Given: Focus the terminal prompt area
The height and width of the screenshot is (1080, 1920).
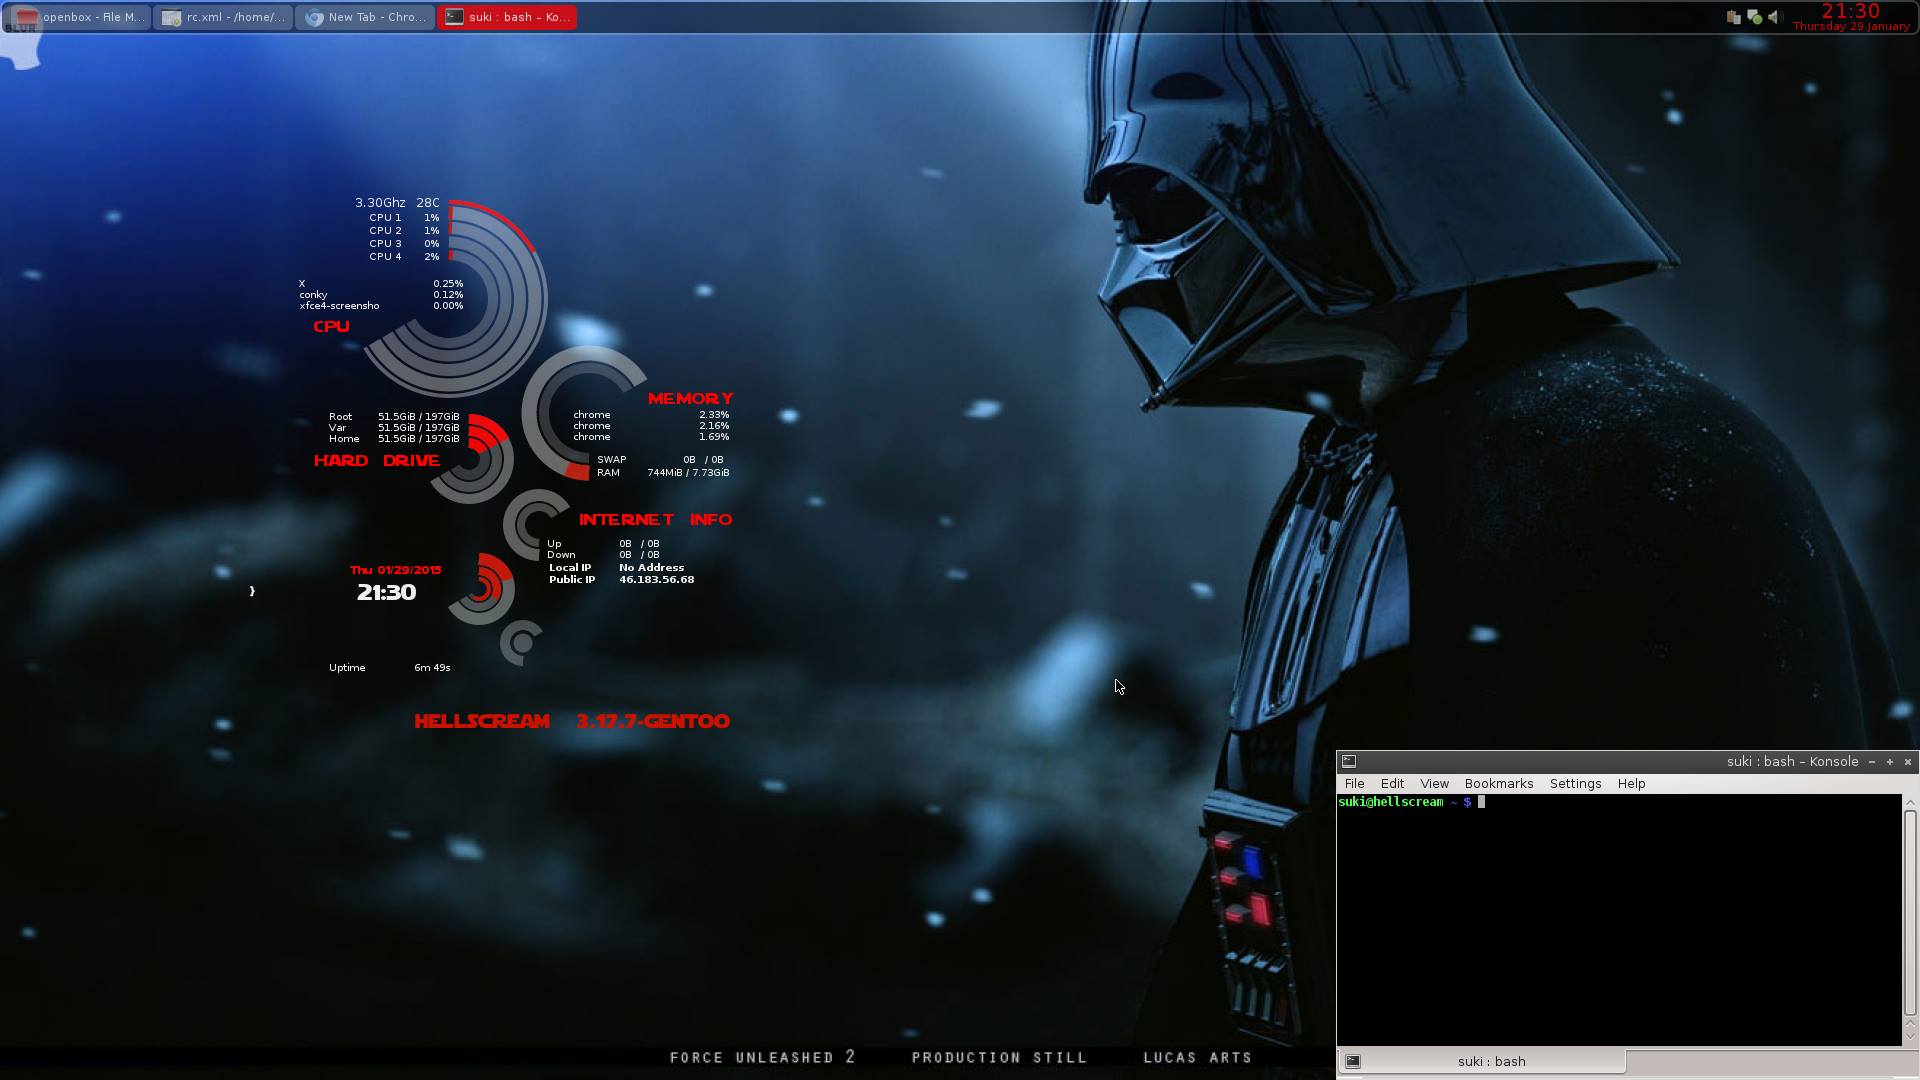Looking at the screenshot, I should (x=1618, y=920).
